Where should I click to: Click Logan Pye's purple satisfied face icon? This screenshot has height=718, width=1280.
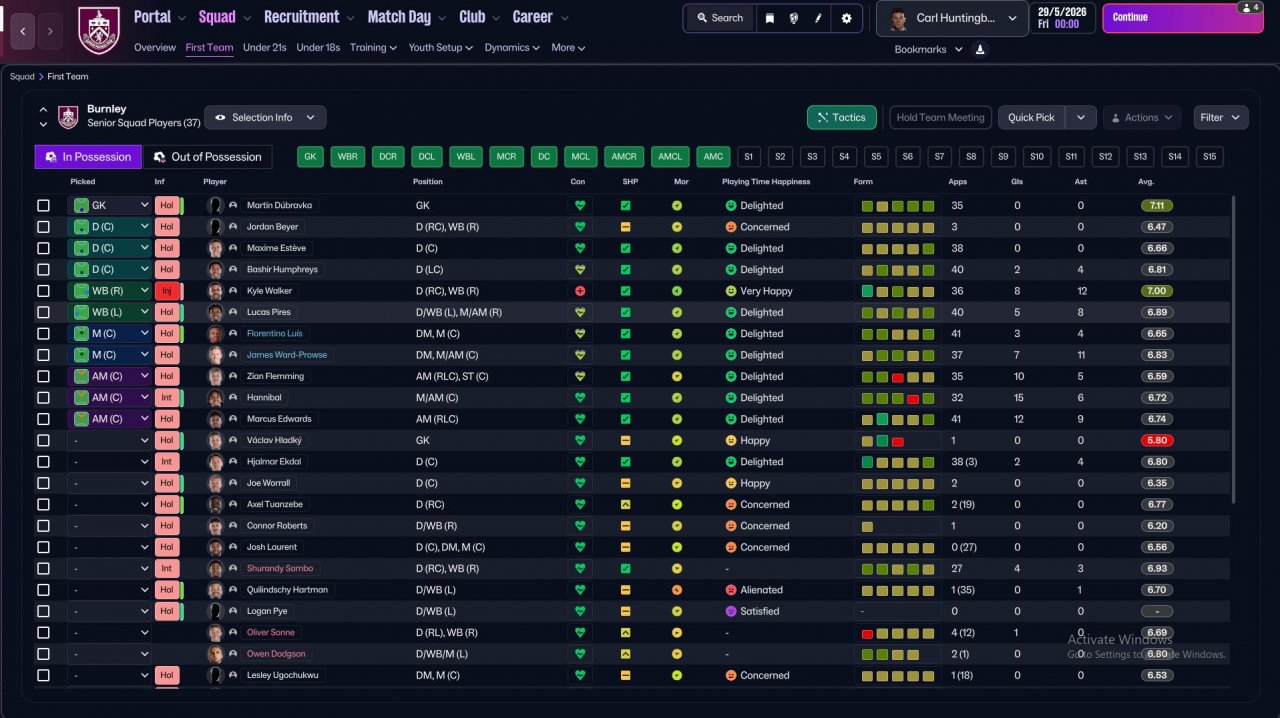pyautogui.click(x=731, y=611)
